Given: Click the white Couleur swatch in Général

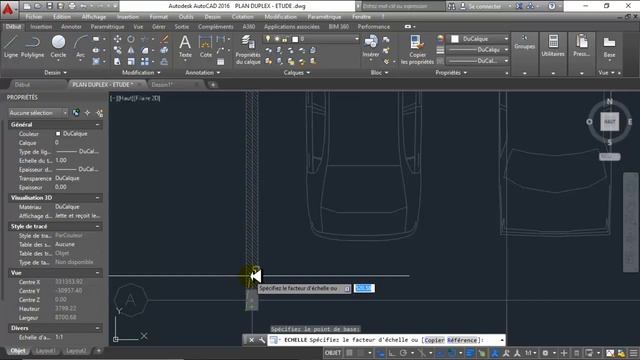Looking at the screenshot, I should 58,133.
